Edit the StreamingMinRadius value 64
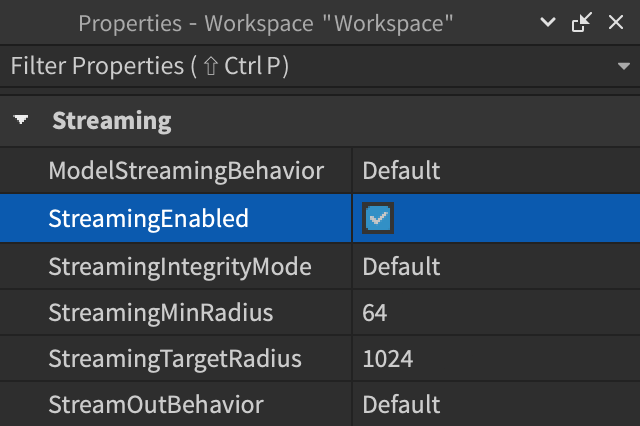The height and width of the screenshot is (426, 640). click(x=495, y=314)
